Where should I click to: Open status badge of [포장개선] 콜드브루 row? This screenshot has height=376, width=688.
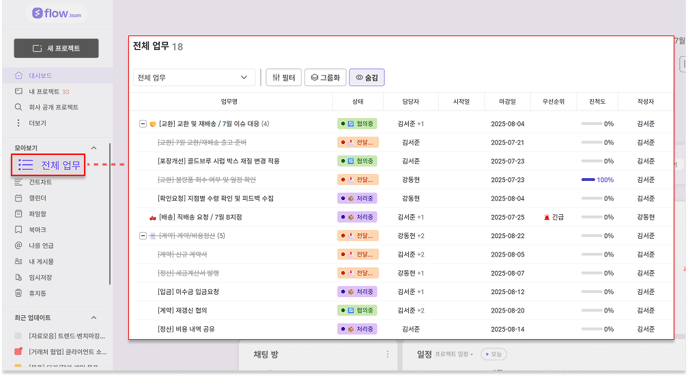click(x=357, y=161)
